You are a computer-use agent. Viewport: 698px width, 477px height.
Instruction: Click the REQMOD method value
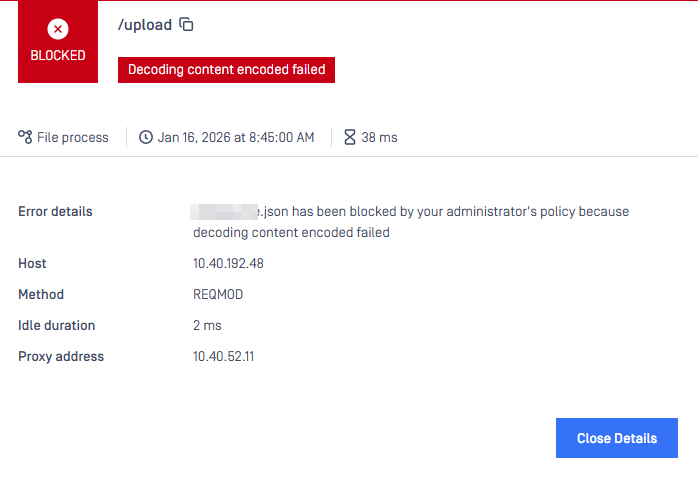pyautogui.click(x=218, y=295)
